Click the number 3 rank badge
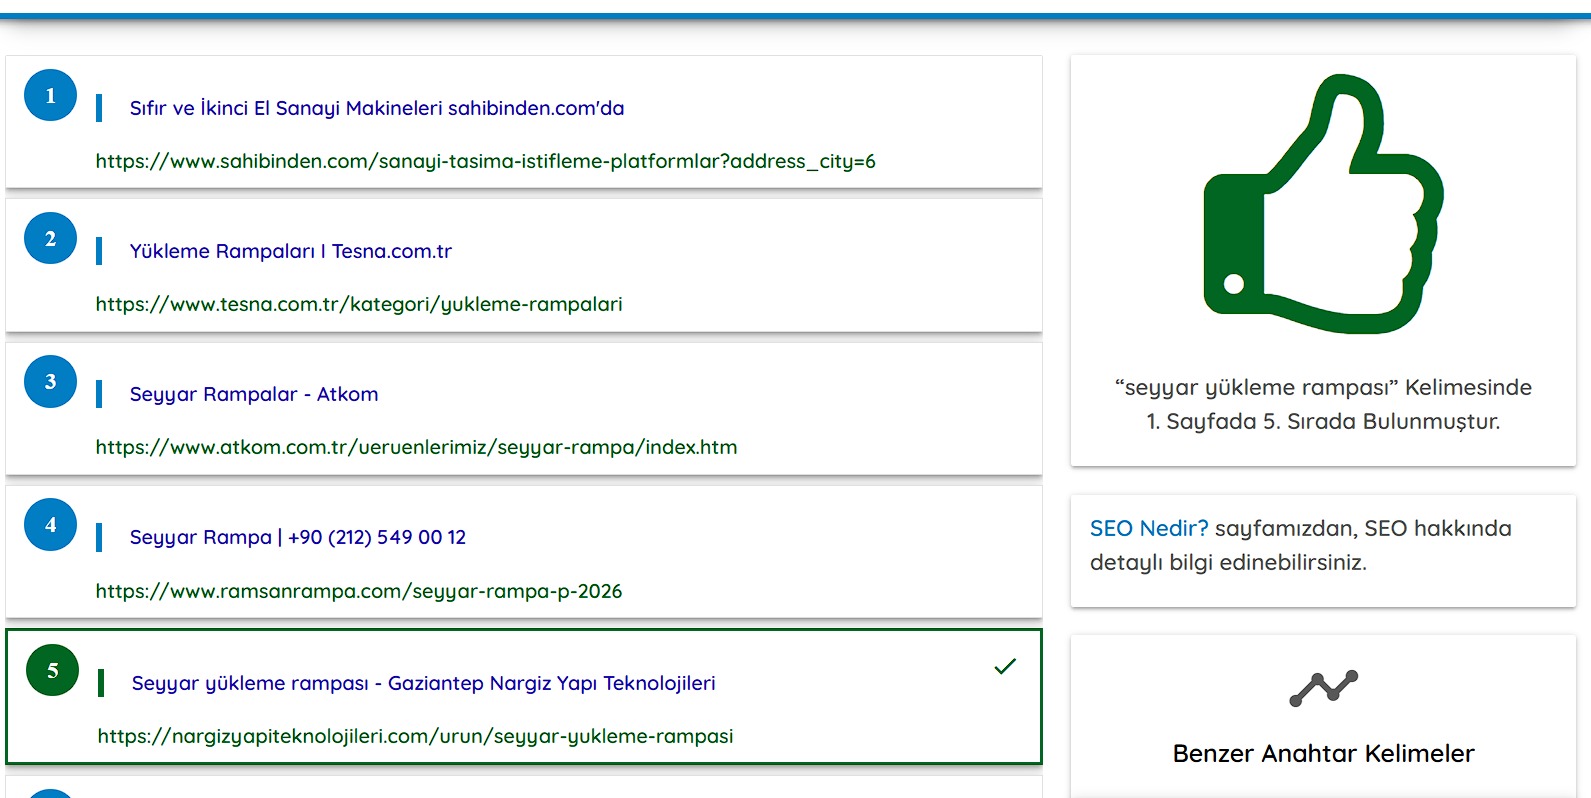Image resolution: width=1591 pixels, height=798 pixels. (x=50, y=381)
